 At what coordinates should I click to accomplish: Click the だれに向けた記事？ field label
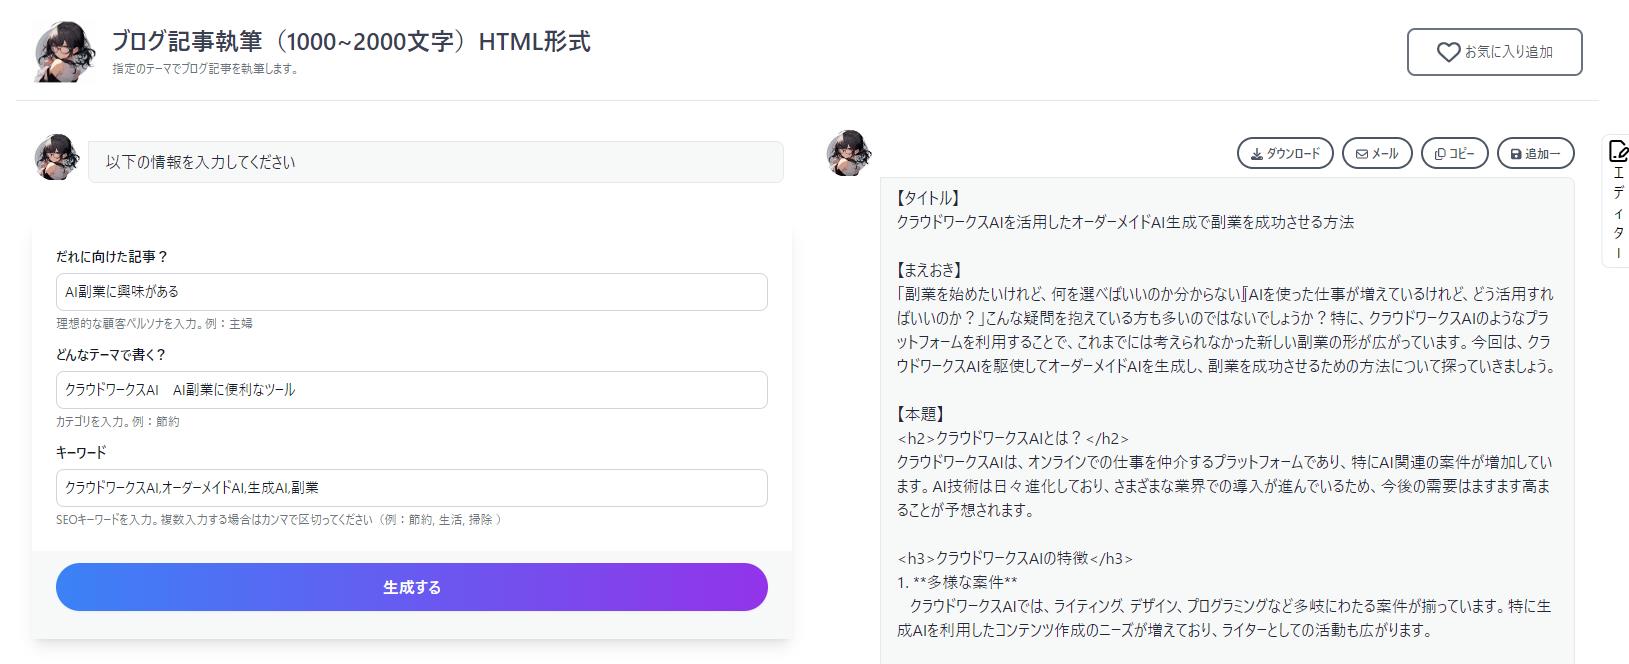tap(112, 257)
